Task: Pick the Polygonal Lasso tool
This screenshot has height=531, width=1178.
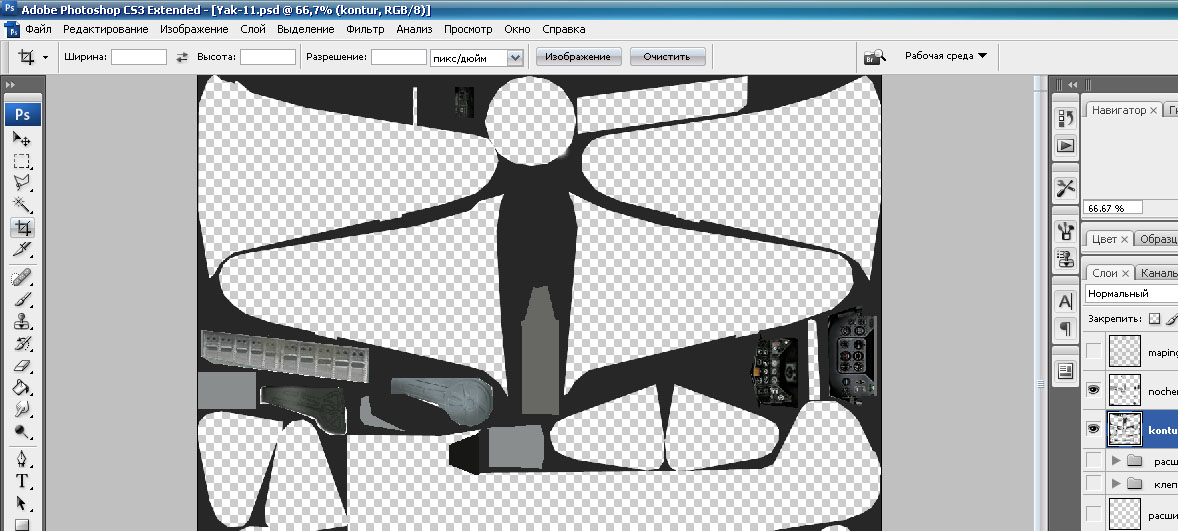Action: click(21, 183)
